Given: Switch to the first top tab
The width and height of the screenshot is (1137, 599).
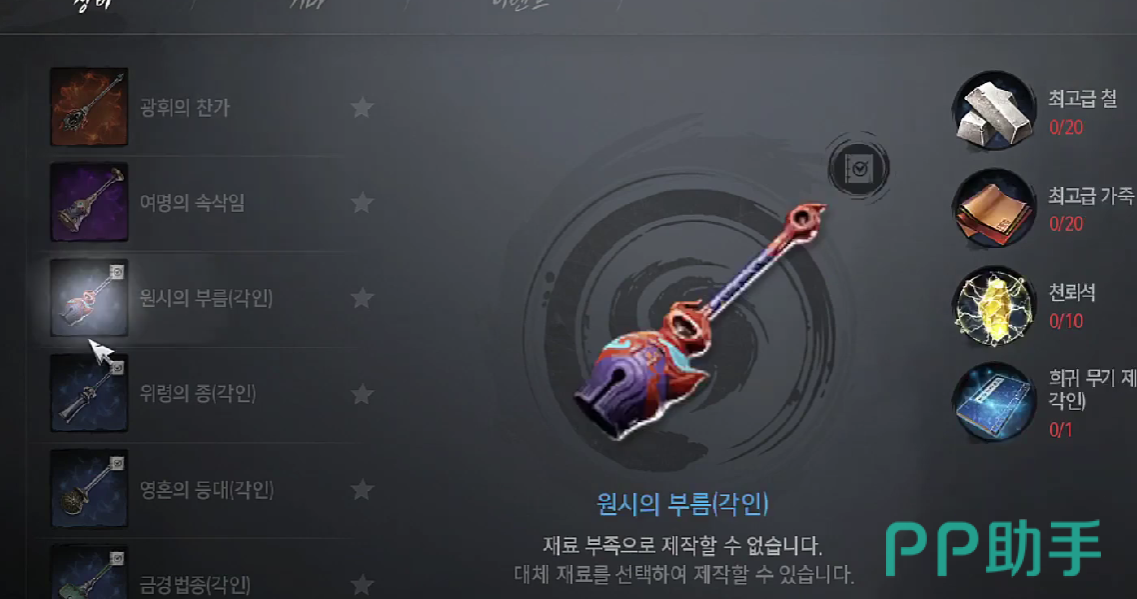Looking at the screenshot, I should pos(91,6).
